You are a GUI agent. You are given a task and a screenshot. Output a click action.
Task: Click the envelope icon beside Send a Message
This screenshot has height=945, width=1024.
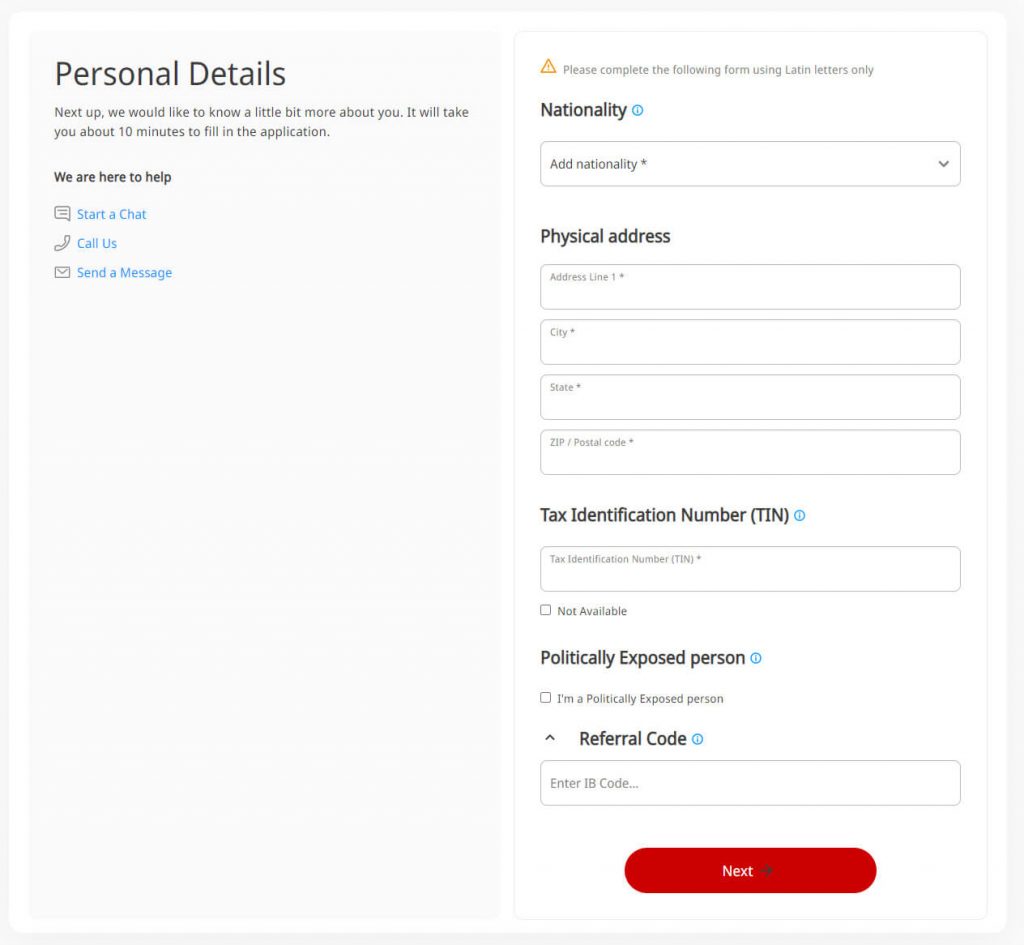point(62,272)
